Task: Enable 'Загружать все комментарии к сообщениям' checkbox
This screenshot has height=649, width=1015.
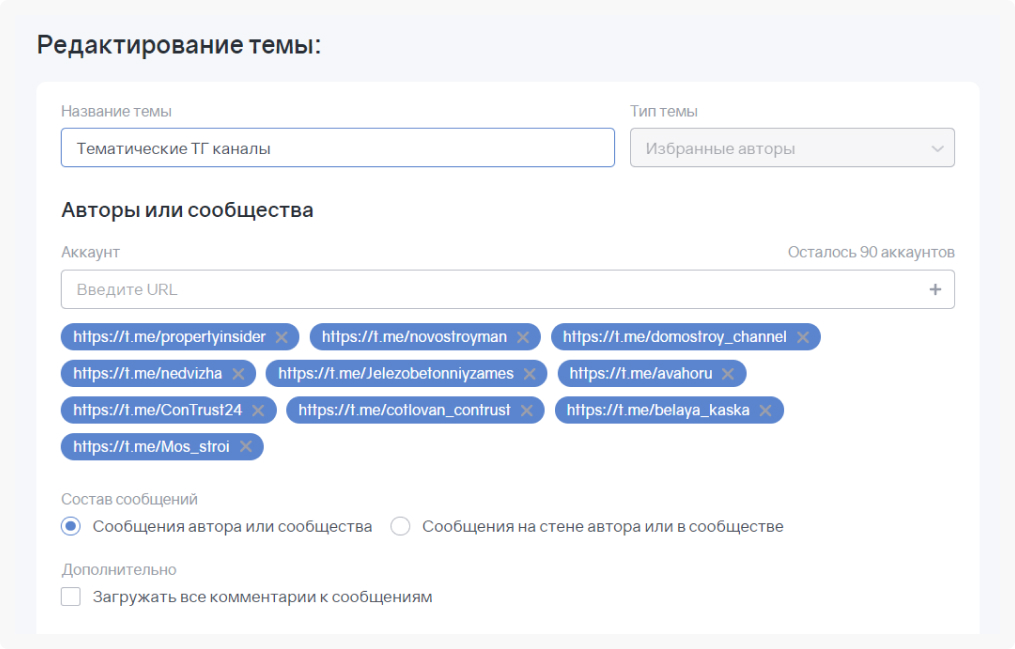Action: coord(70,597)
